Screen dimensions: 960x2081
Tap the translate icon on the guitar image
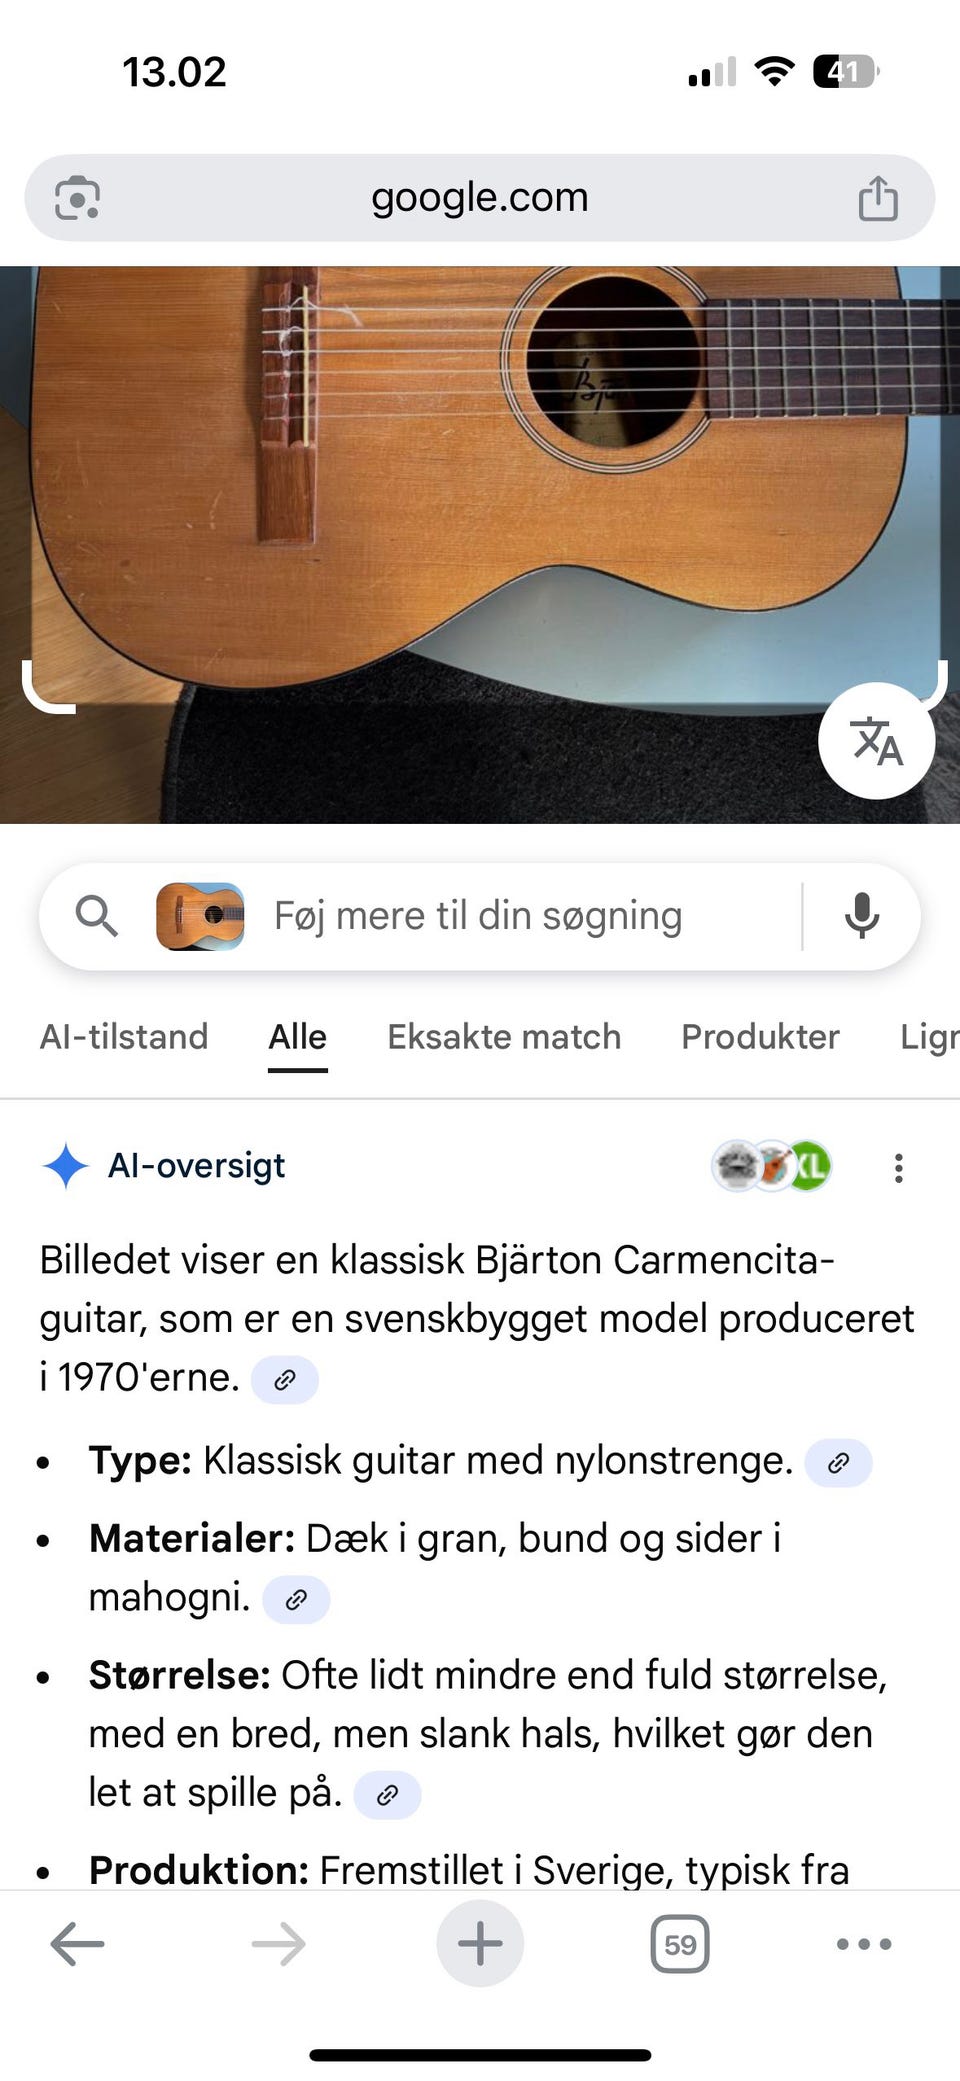[877, 741]
